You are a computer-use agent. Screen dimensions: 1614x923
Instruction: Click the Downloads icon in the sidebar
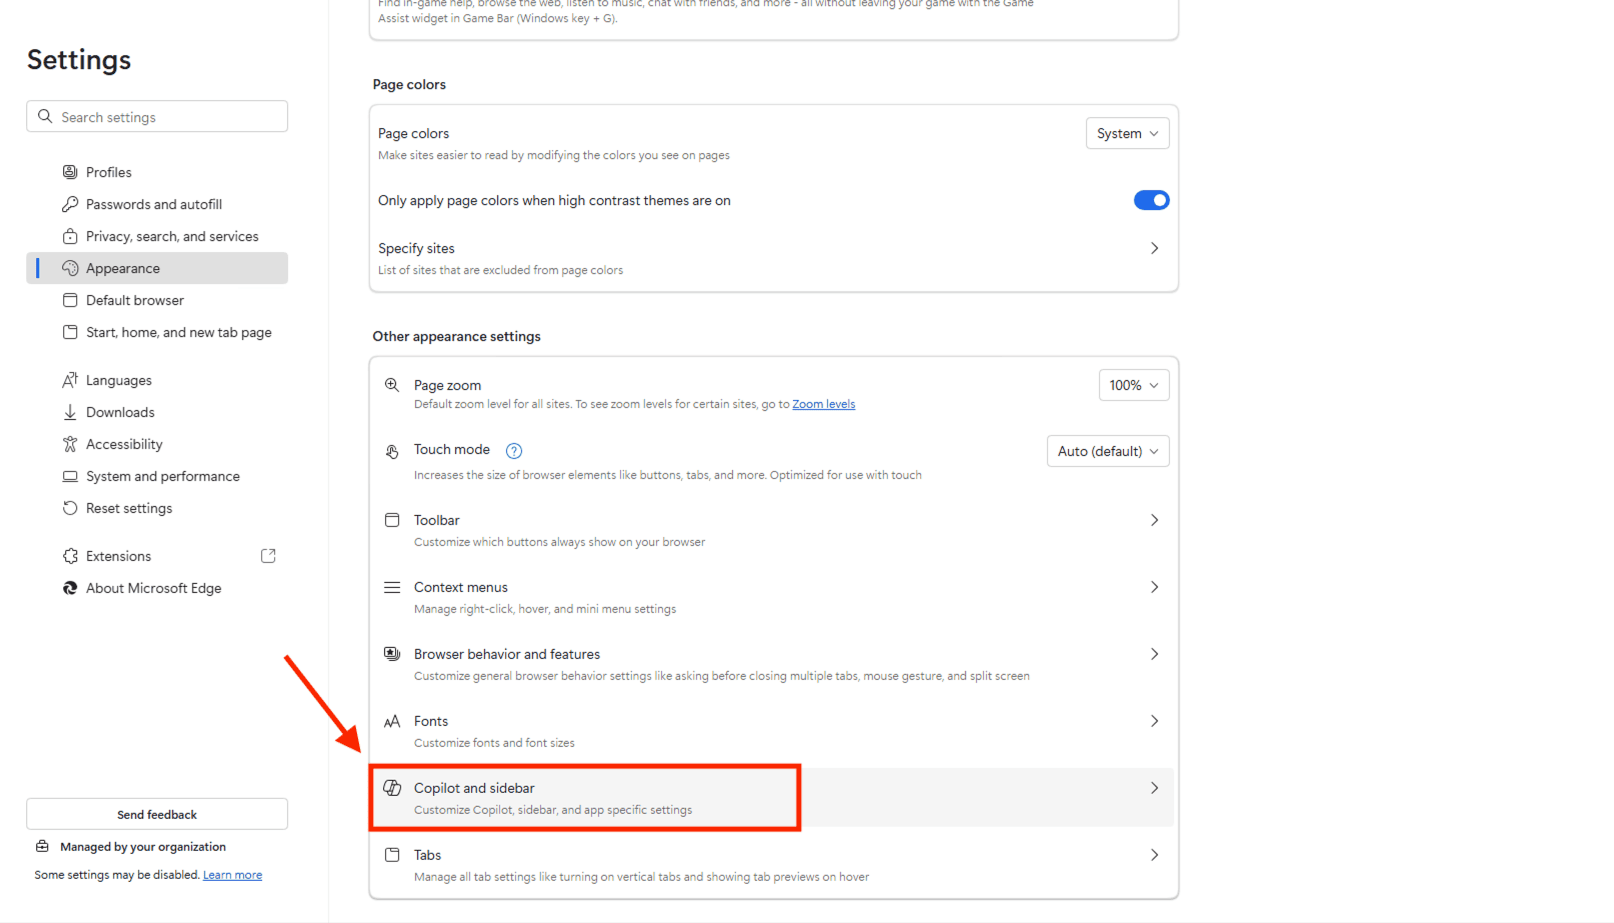coord(69,412)
